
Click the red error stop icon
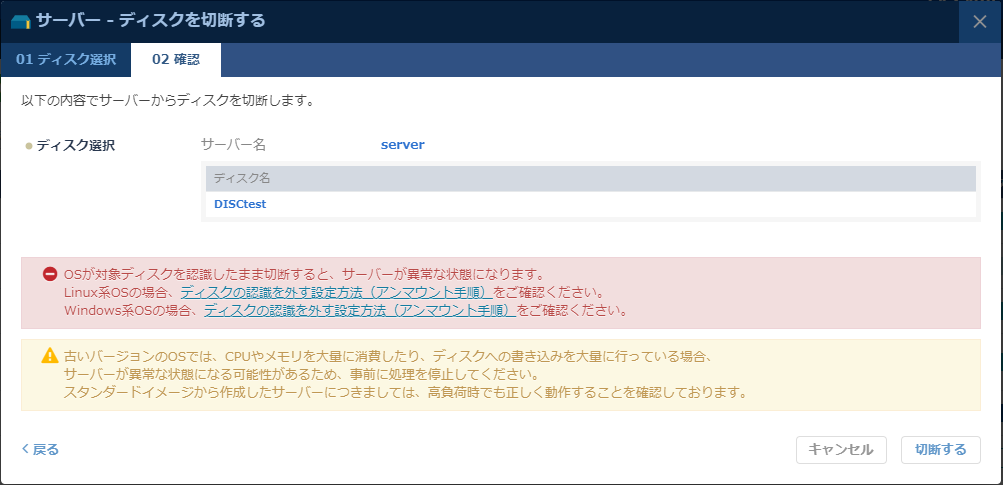tap(50, 274)
